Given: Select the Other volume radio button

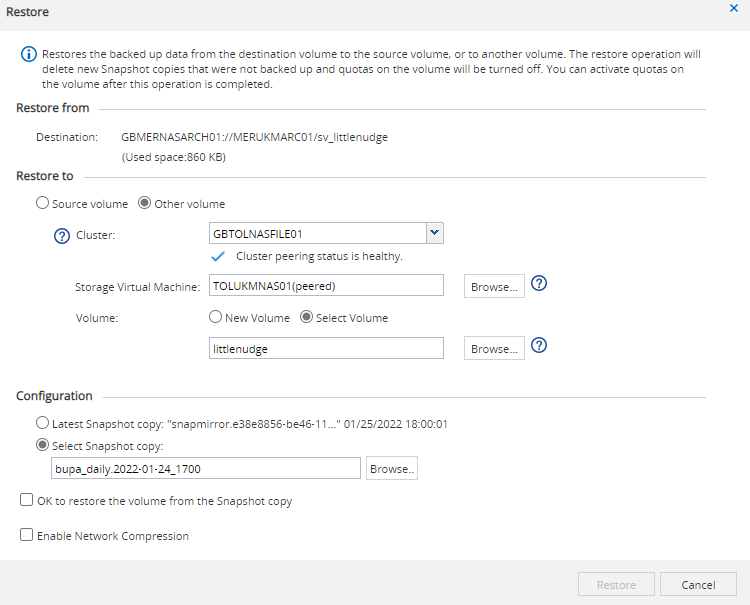Looking at the screenshot, I should (144, 203).
